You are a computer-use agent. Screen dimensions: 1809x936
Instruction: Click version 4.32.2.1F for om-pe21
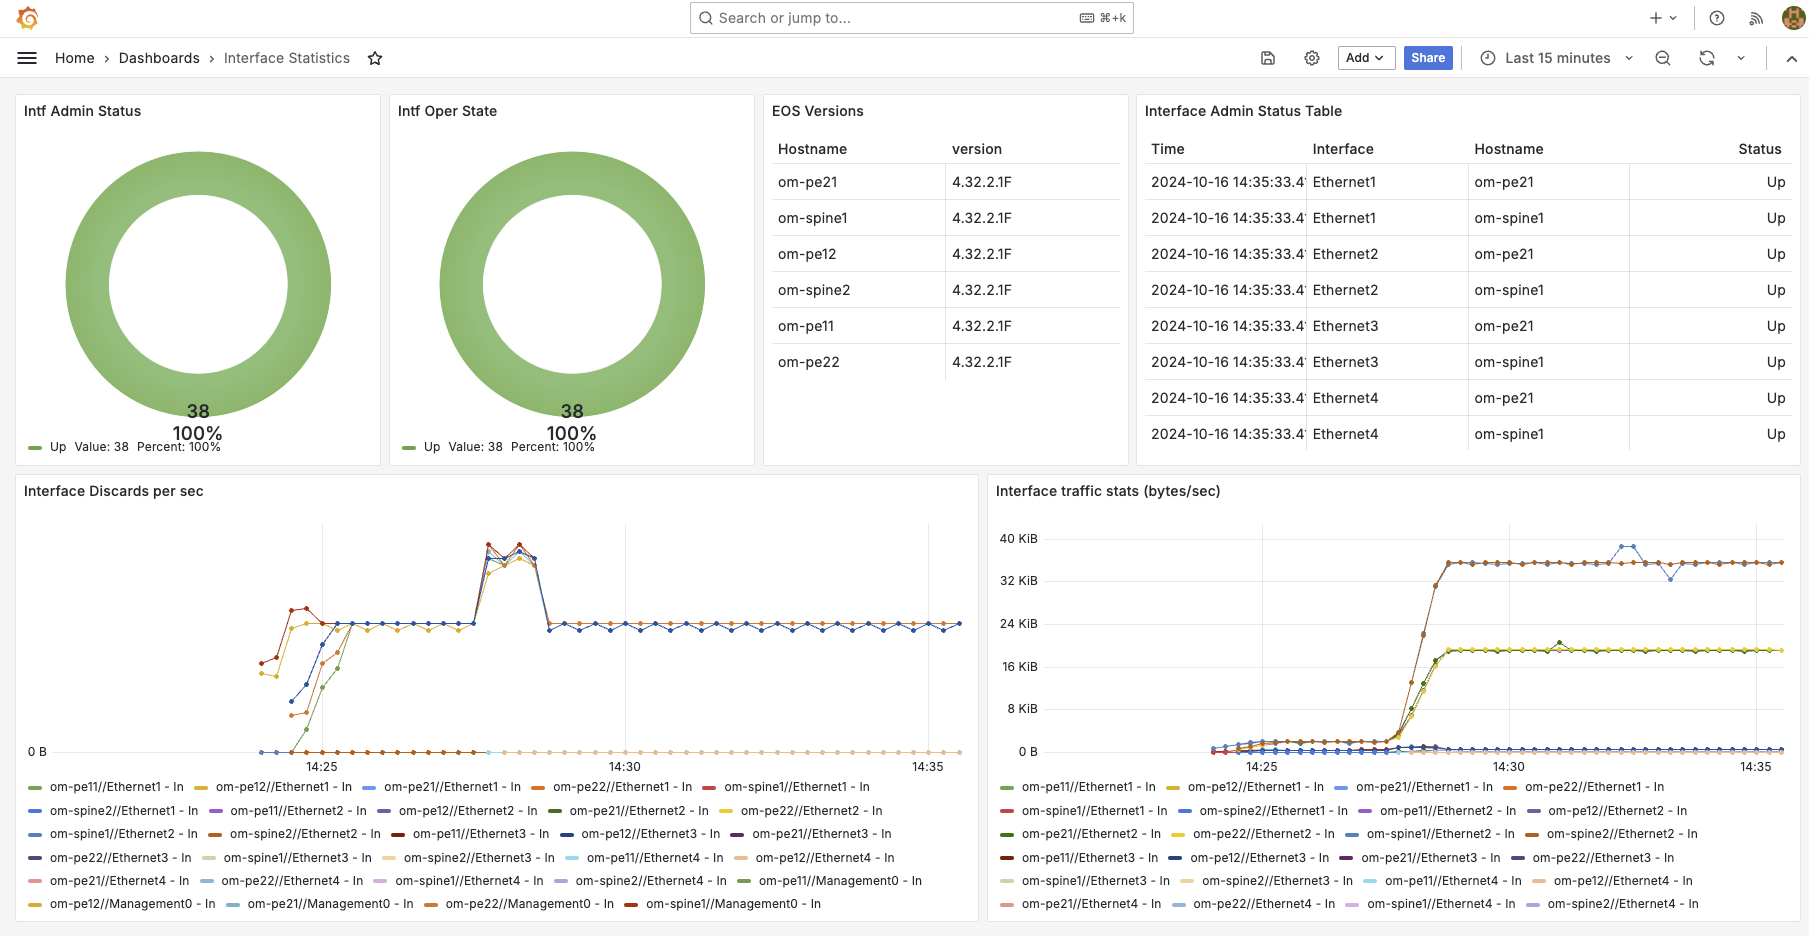[982, 182]
